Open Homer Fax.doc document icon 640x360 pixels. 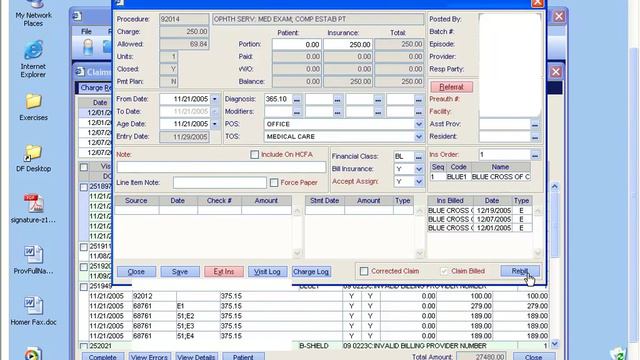[33, 311]
